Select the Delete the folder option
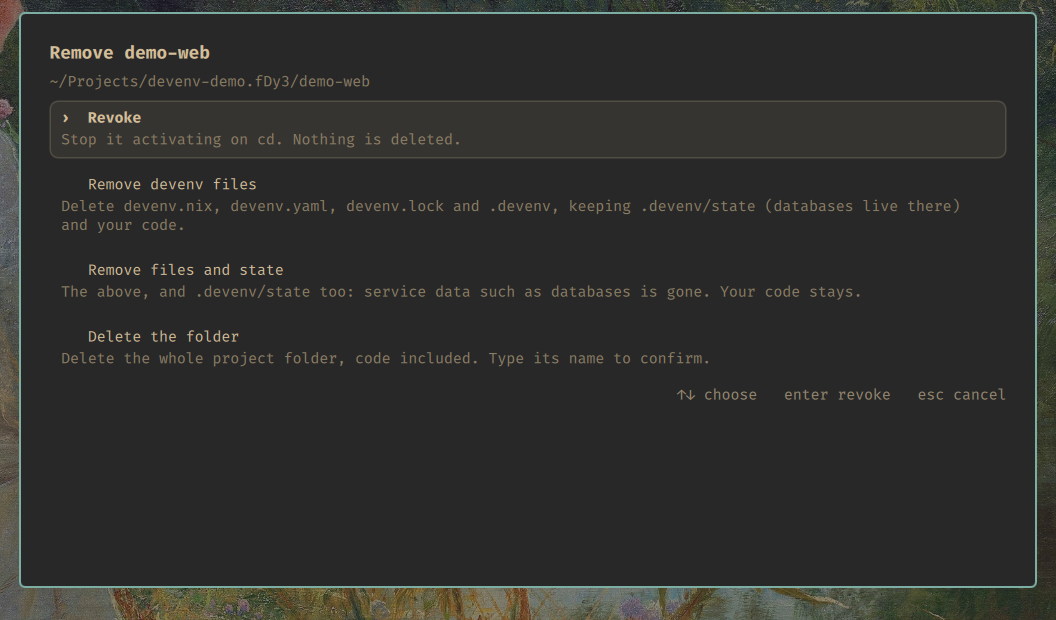Viewport: 1056px width, 620px height. tap(527, 347)
